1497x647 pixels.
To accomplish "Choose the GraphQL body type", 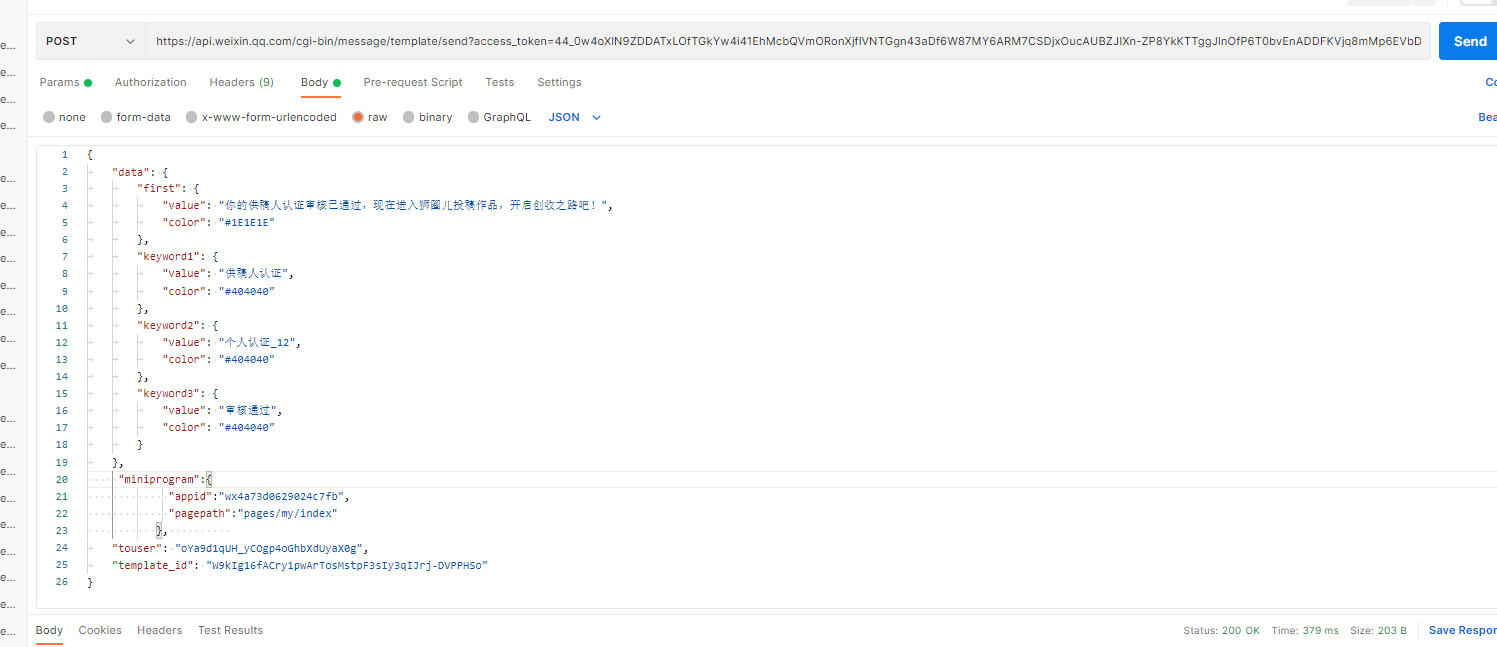I will click(500, 117).
